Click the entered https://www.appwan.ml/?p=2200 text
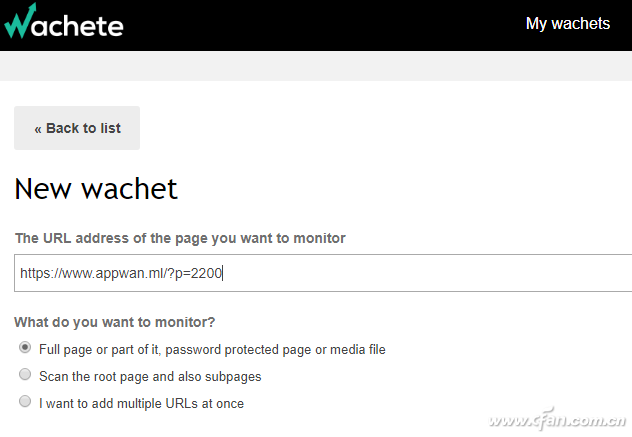The width and height of the screenshot is (632, 437). pos(121,273)
